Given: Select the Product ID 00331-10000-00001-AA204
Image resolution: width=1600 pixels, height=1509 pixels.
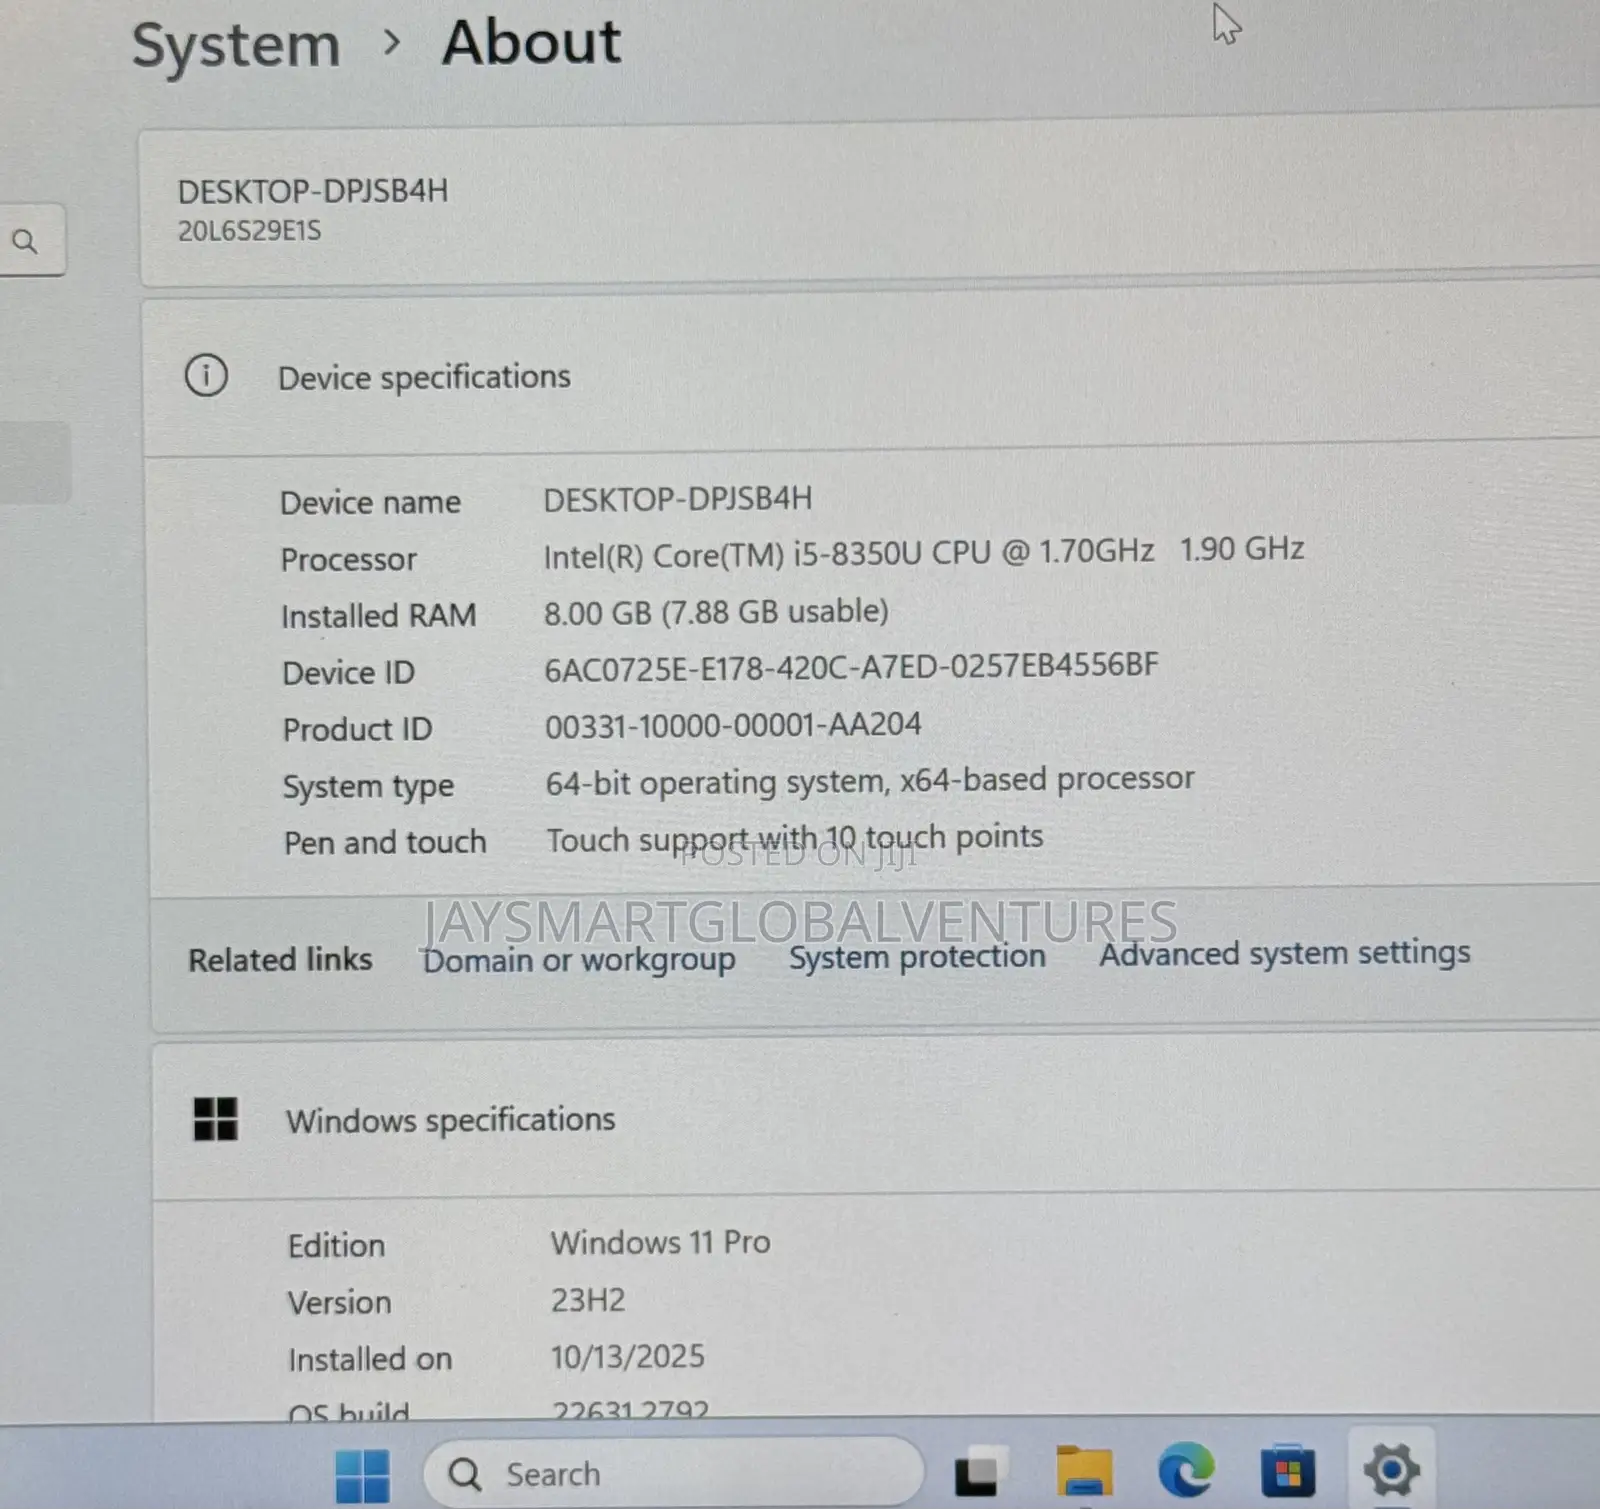Looking at the screenshot, I should 733,725.
